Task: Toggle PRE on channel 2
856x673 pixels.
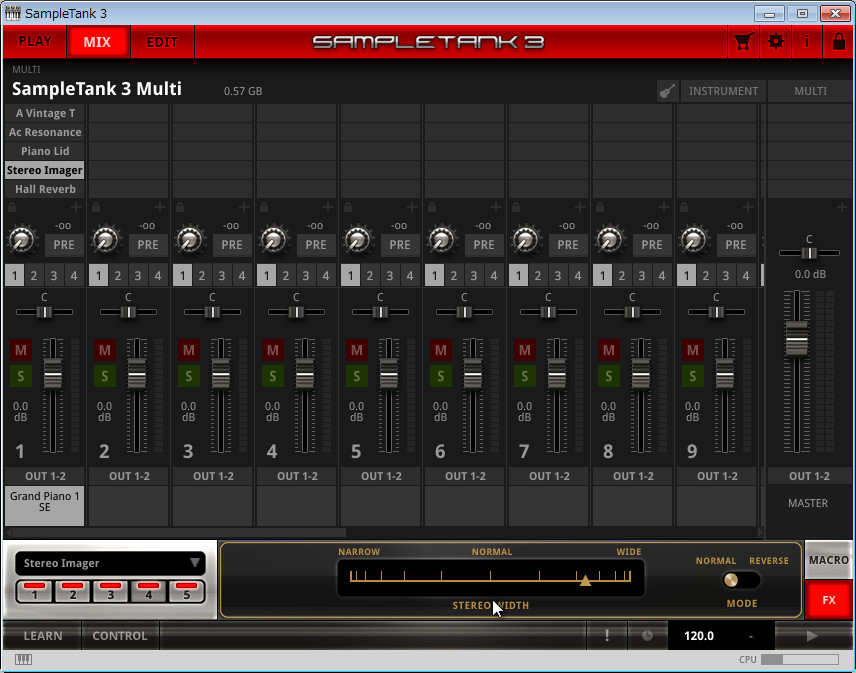Action: point(148,245)
